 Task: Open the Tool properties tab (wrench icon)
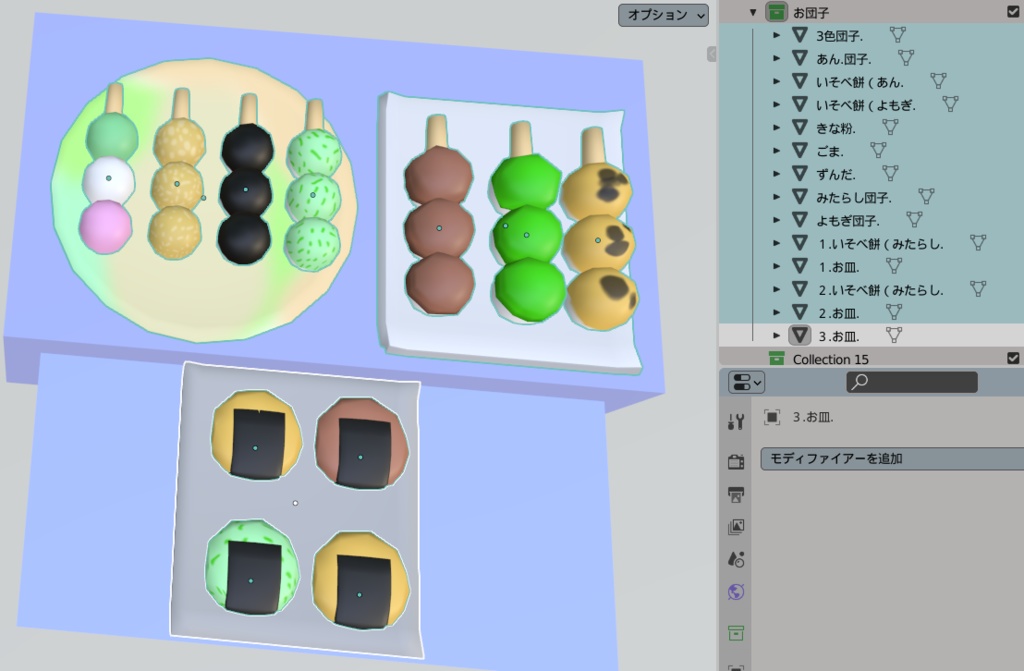(x=736, y=421)
